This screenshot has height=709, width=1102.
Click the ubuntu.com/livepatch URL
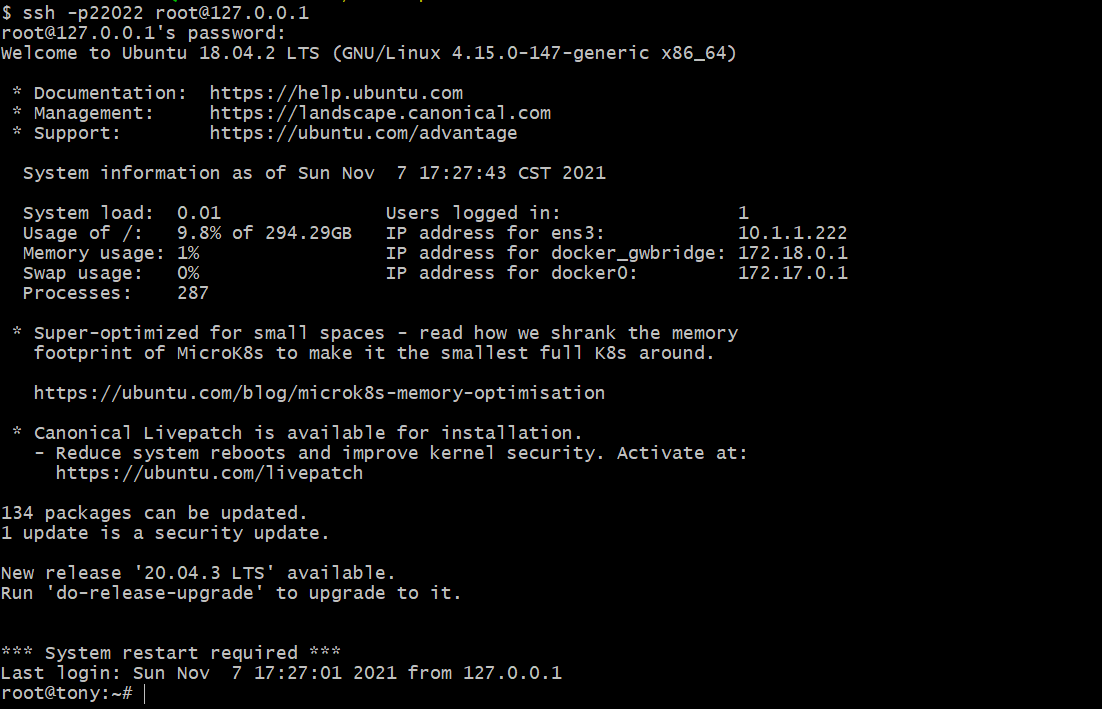(209, 473)
